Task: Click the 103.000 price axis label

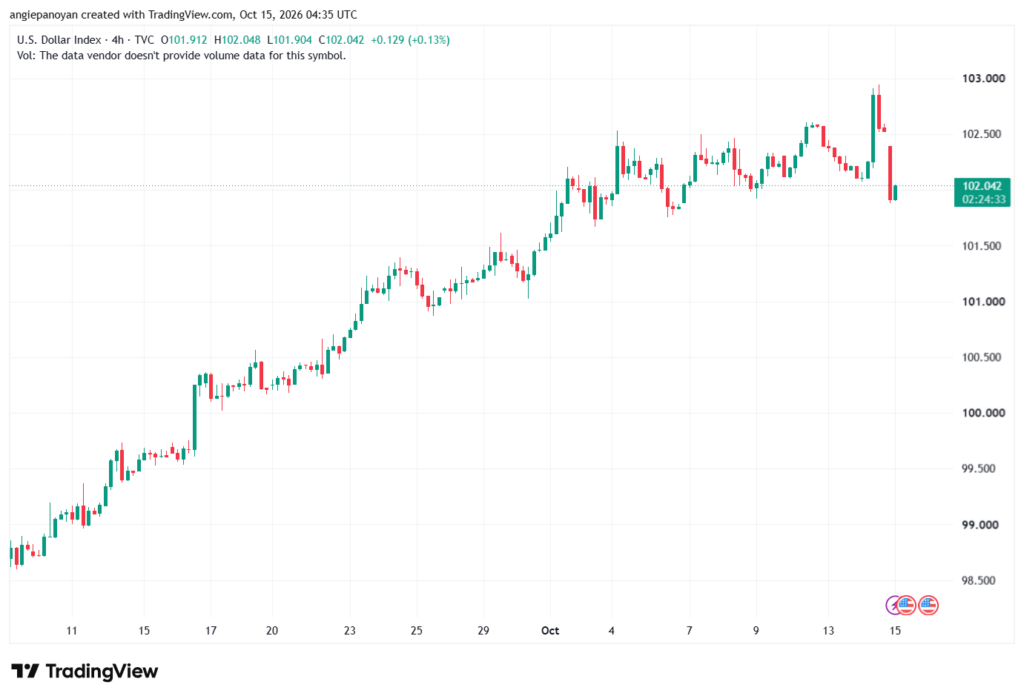Action: tap(983, 78)
